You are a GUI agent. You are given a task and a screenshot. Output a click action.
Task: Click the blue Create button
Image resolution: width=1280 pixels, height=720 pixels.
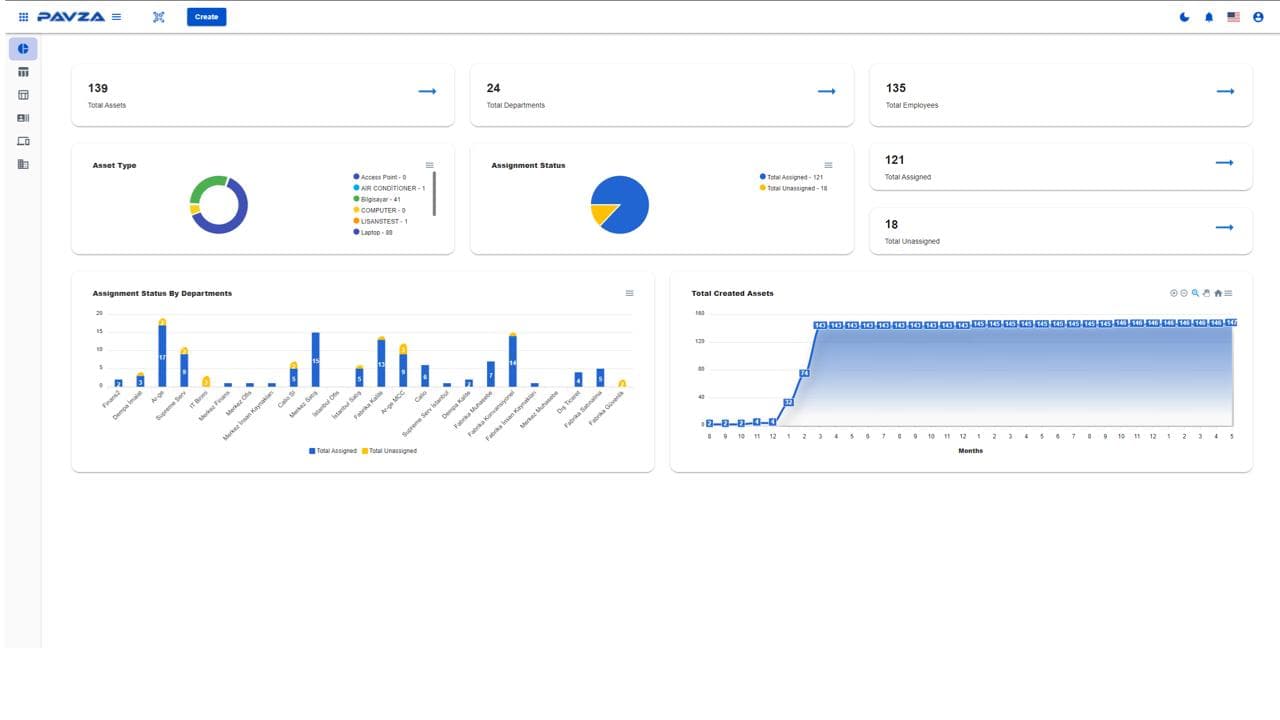pos(206,17)
